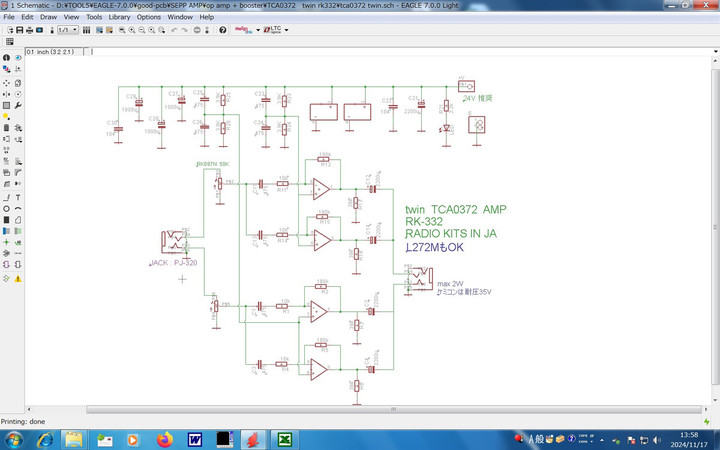Click the Change wrench tool
The width and height of the screenshot is (720, 450).
click(18, 105)
